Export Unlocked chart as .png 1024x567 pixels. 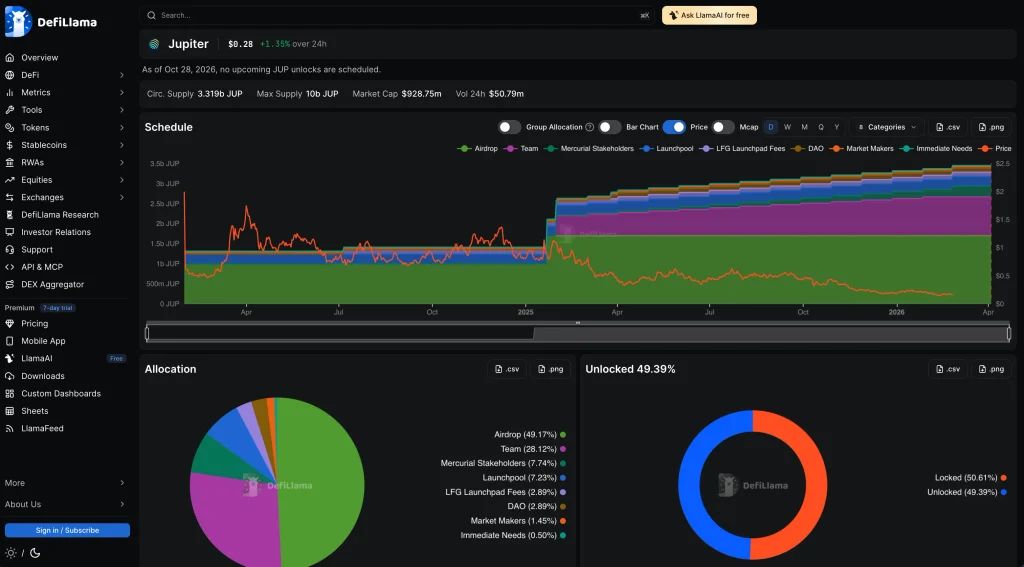click(991, 369)
